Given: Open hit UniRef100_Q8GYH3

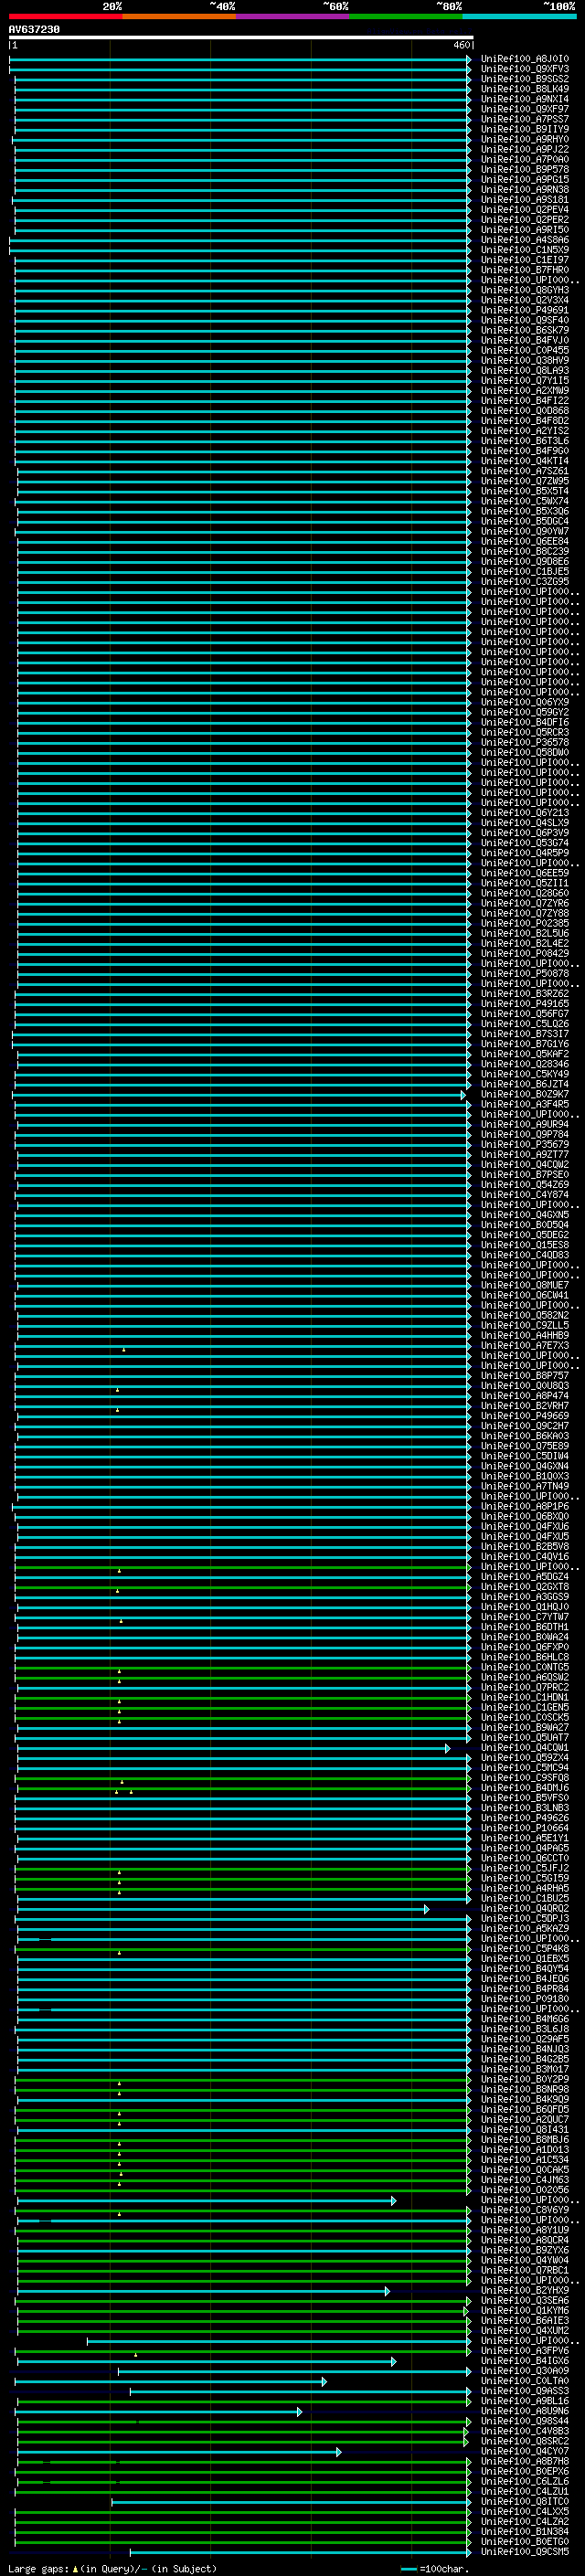Looking at the screenshot, I should 525,290.
